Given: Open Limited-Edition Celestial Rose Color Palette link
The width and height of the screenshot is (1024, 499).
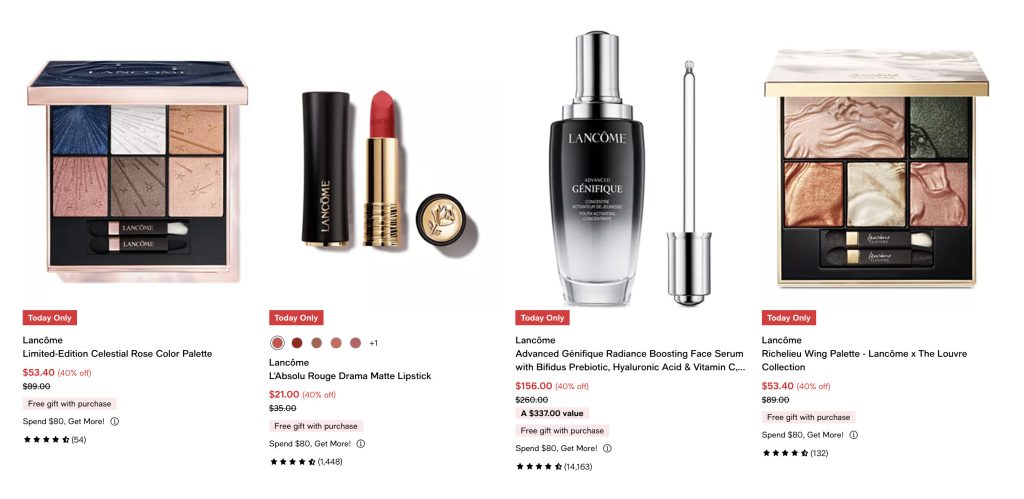Looking at the screenshot, I should point(118,353).
